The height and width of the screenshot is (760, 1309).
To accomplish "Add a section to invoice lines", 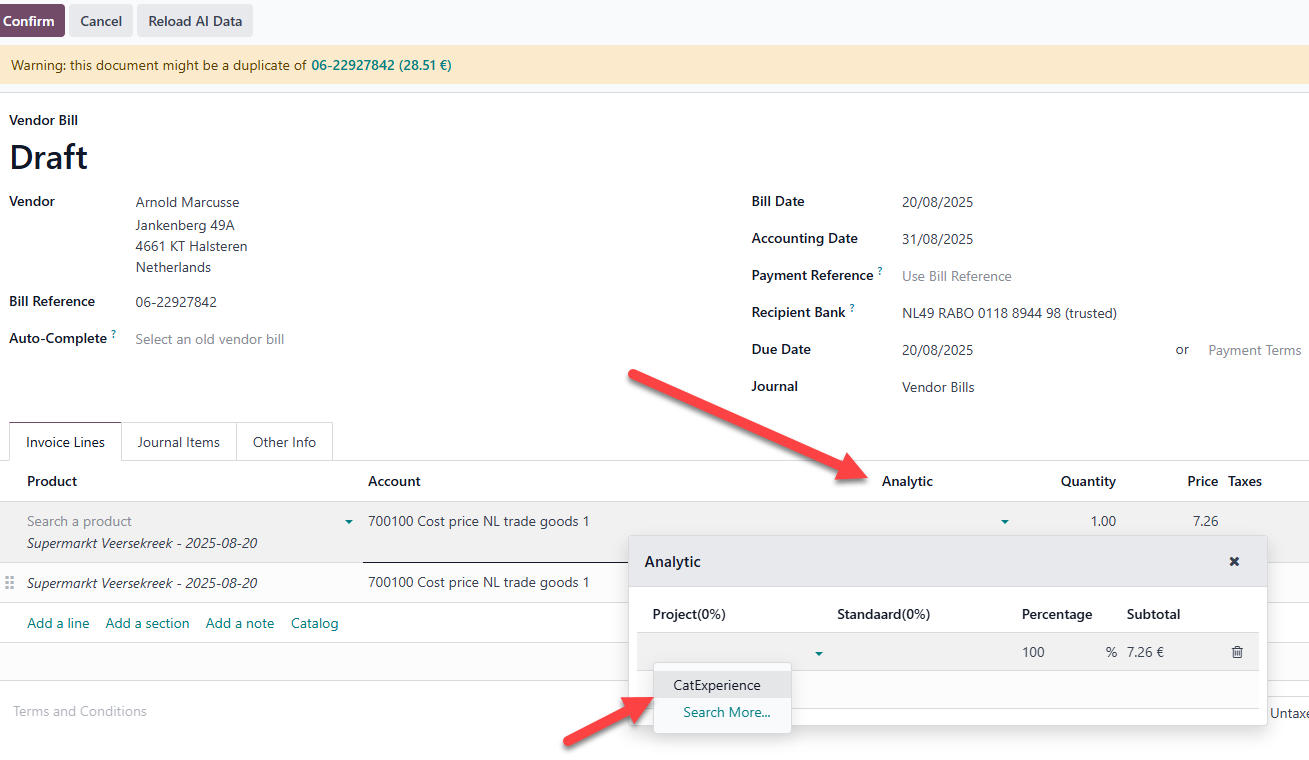I will (x=147, y=623).
